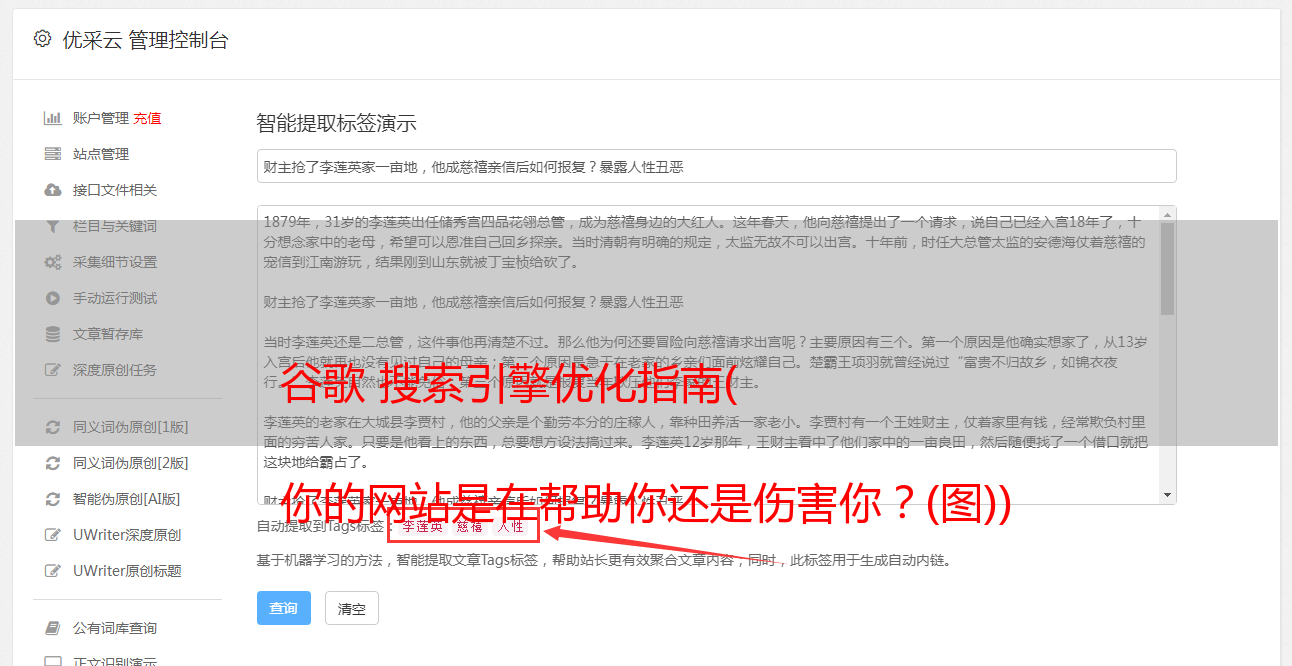Click the edit icon beside UWriter原创标题
The width and height of the screenshot is (1292, 666).
pyautogui.click(x=53, y=571)
